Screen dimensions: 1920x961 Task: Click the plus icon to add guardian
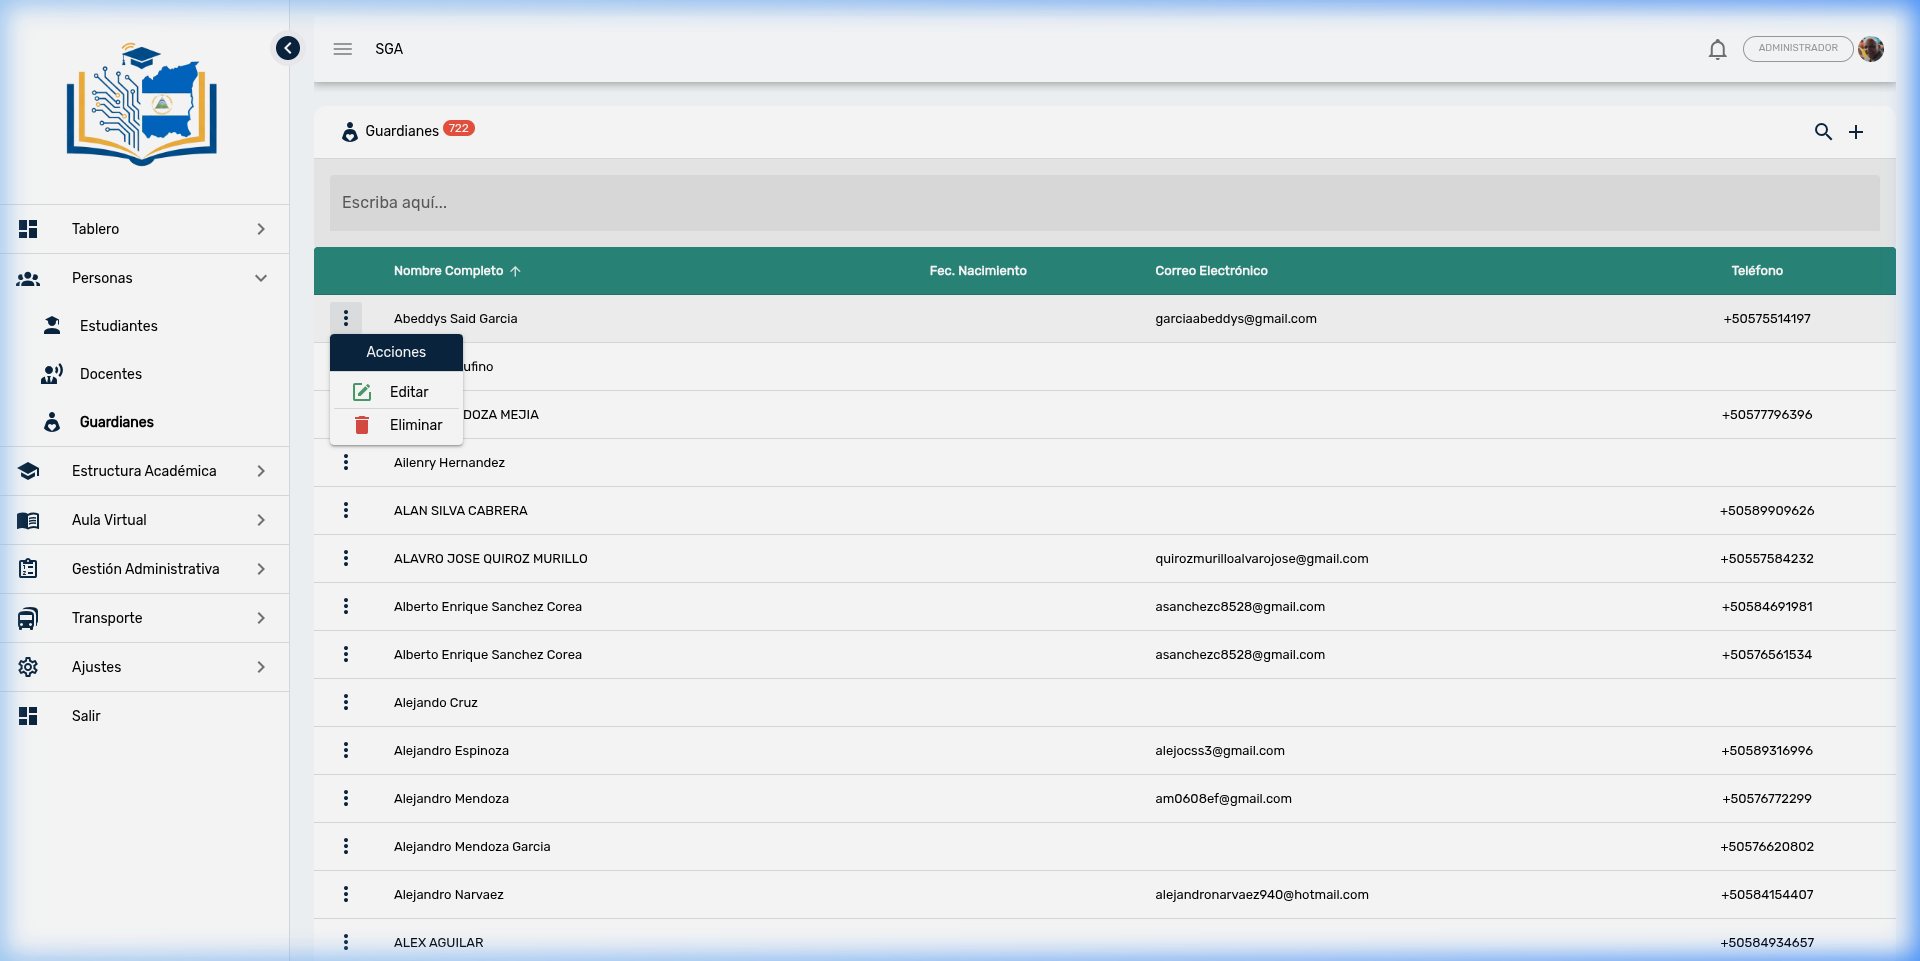(1856, 132)
